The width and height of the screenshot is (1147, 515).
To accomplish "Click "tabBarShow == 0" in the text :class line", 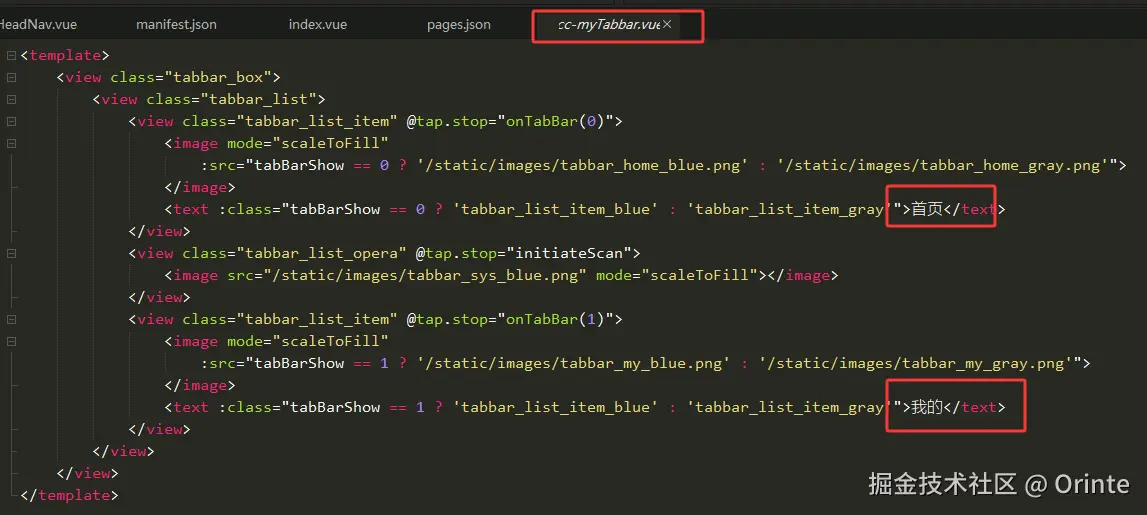I will click(x=358, y=209).
